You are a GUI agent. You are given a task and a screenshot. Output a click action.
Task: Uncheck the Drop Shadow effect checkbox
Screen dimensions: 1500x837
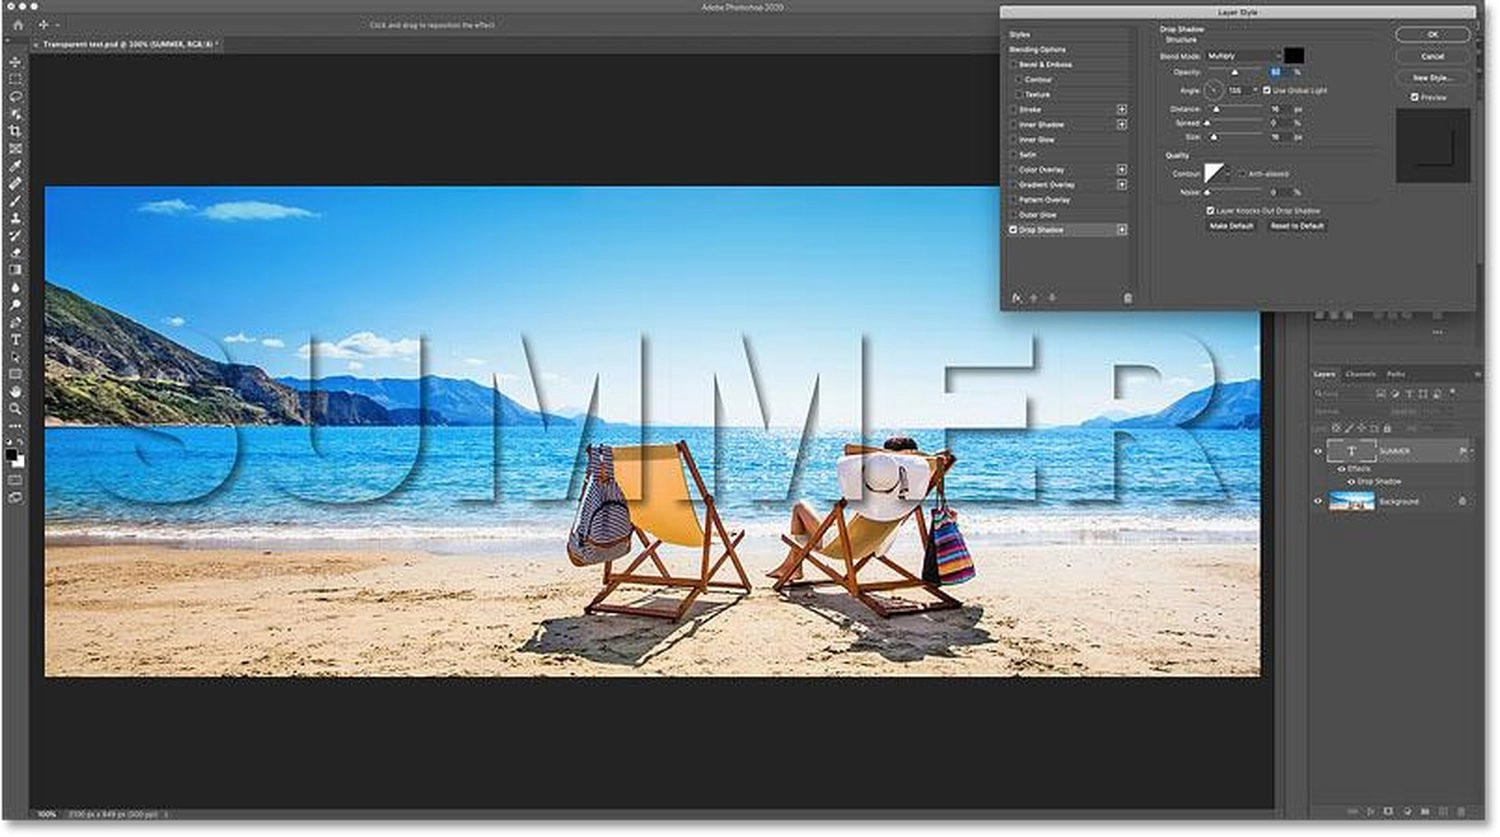(1013, 230)
